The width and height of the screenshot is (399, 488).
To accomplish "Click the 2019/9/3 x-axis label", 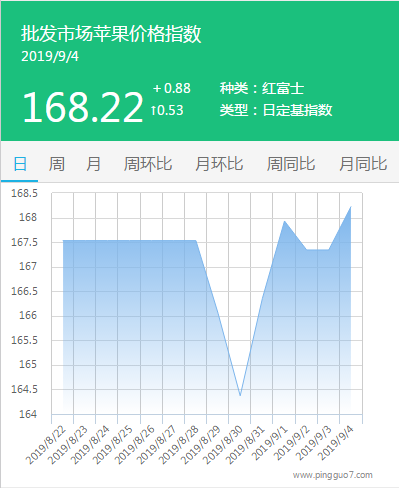I will pyautogui.click(x=314, y=443).
